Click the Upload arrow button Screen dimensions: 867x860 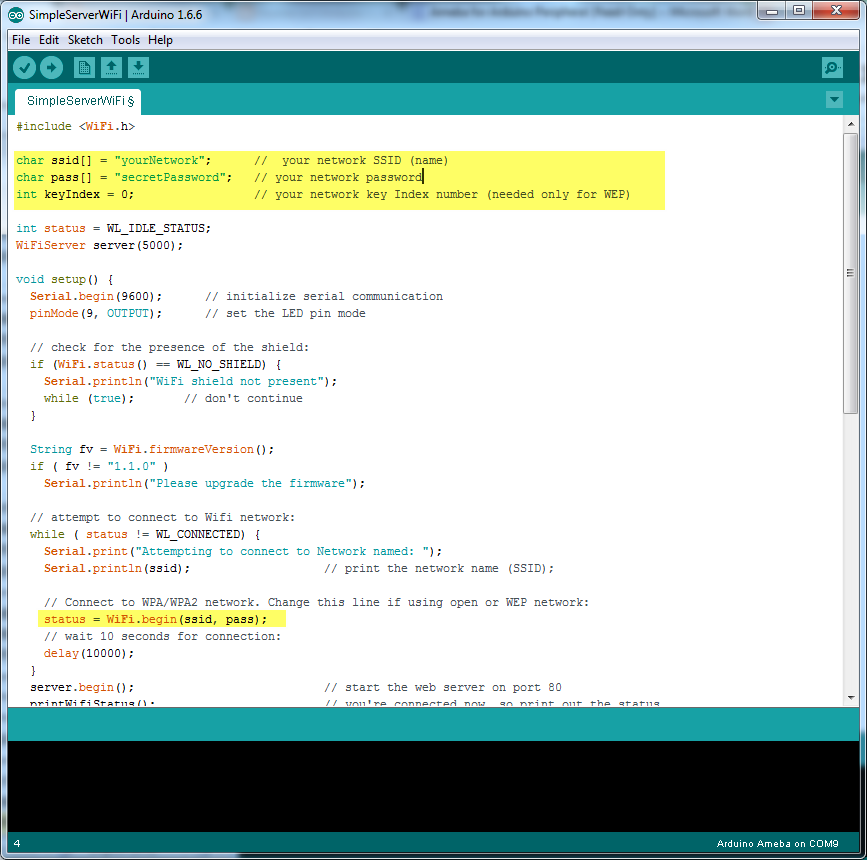(51, 68)
